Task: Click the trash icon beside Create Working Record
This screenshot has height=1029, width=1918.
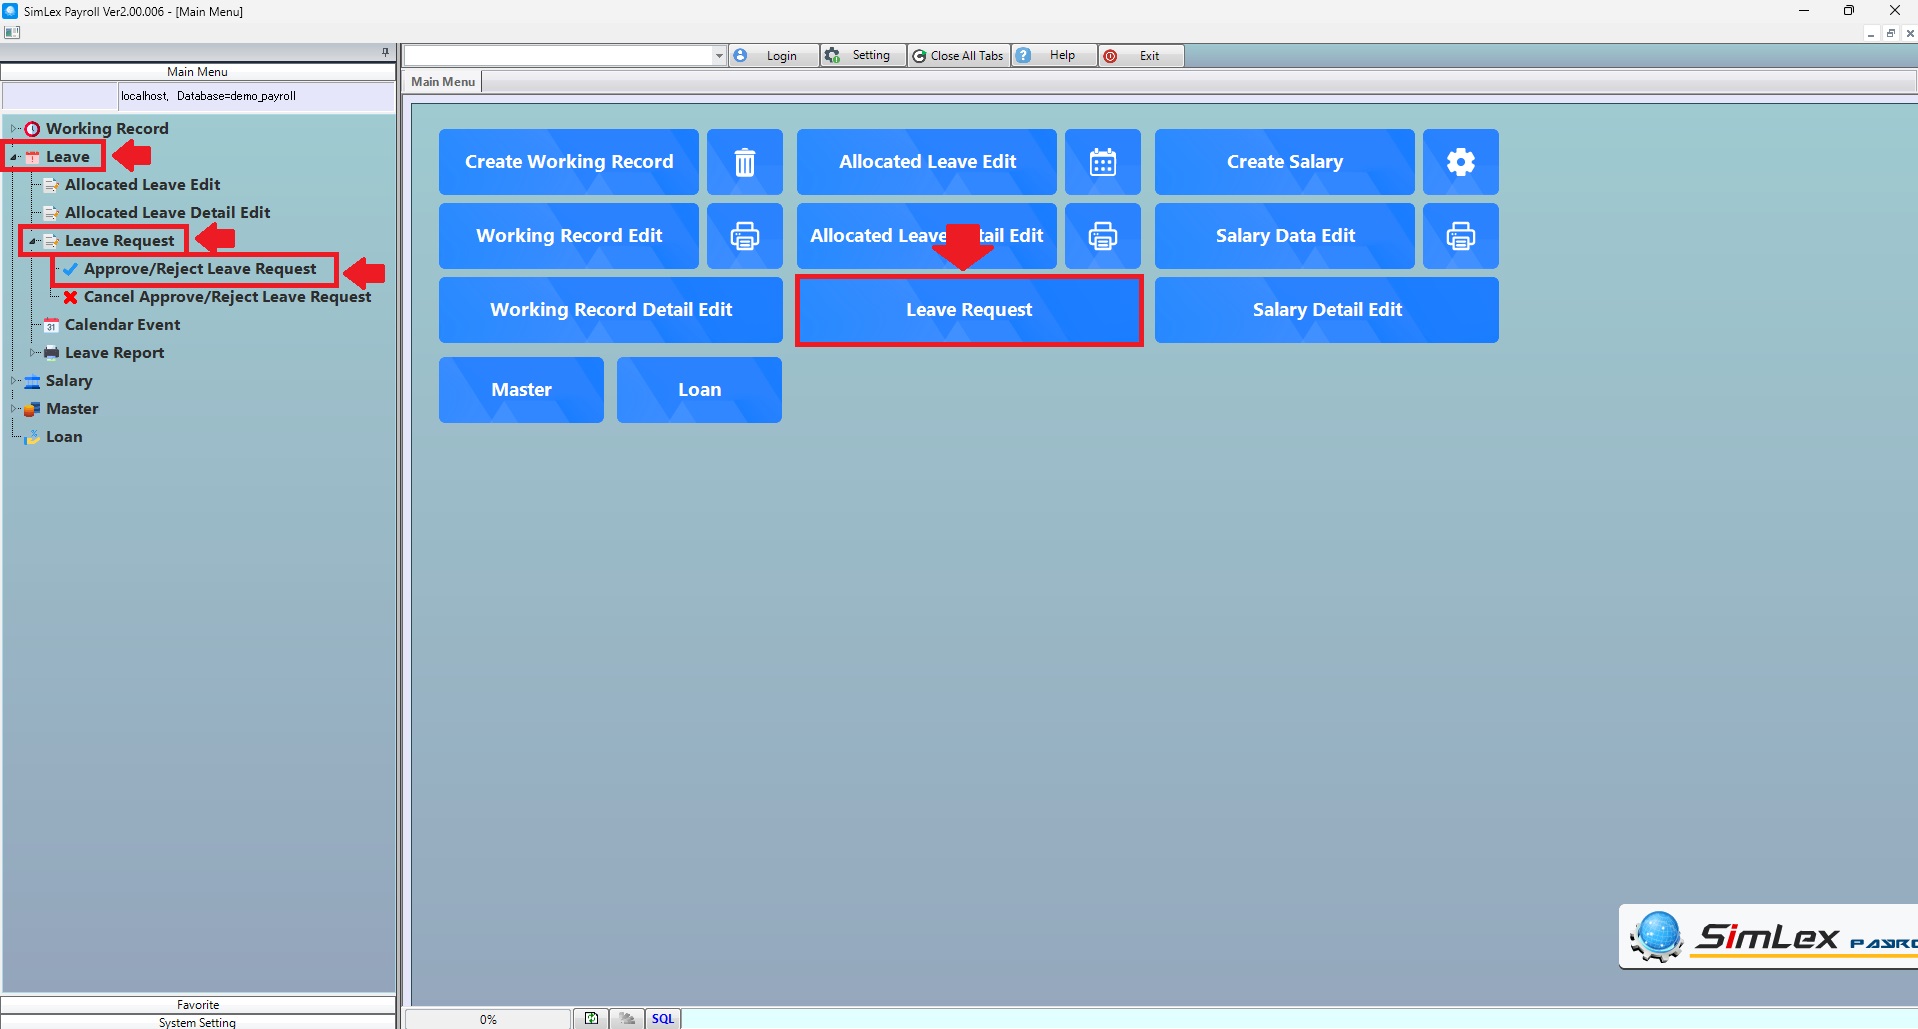Action: tap(744, 162)
